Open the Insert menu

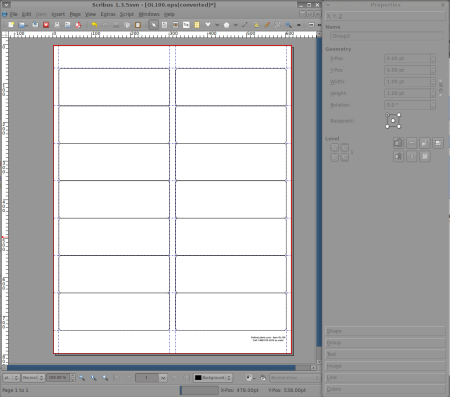click(x=58, y=14)
